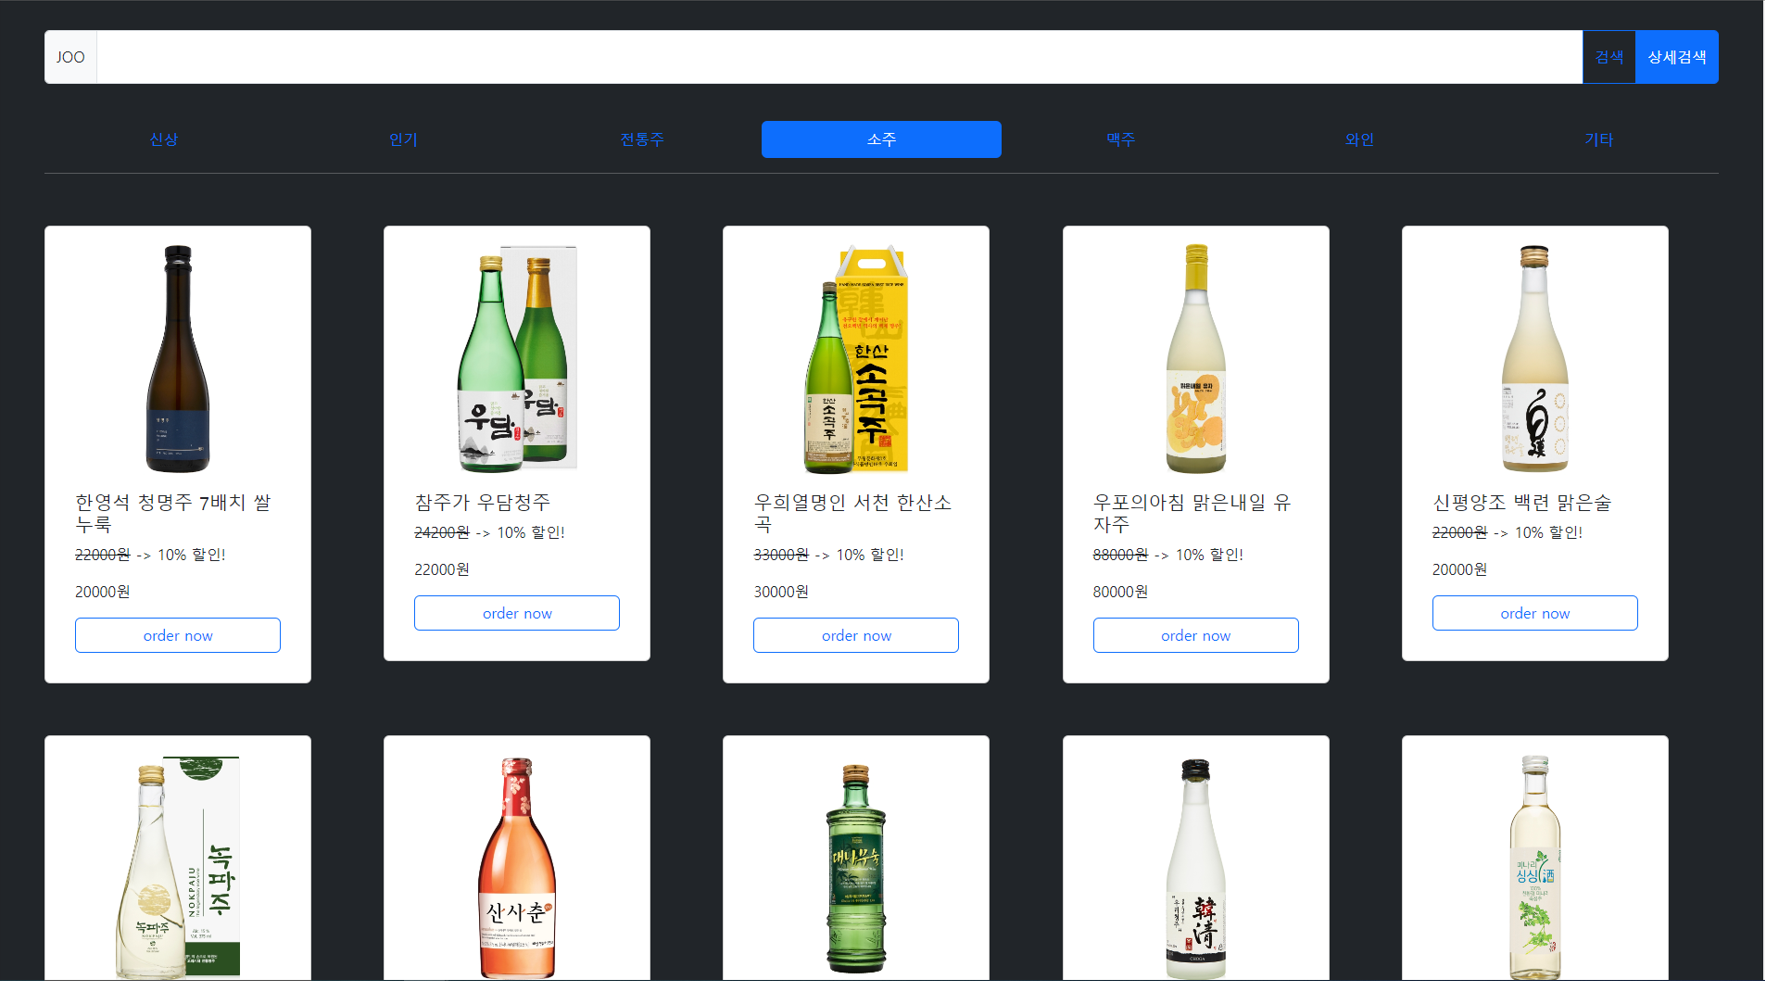The width and height of the screenshot is (1765, 981).
Task: Click order now on 우포의아침 맑은내일 유자주
Action: [1195, 635]
